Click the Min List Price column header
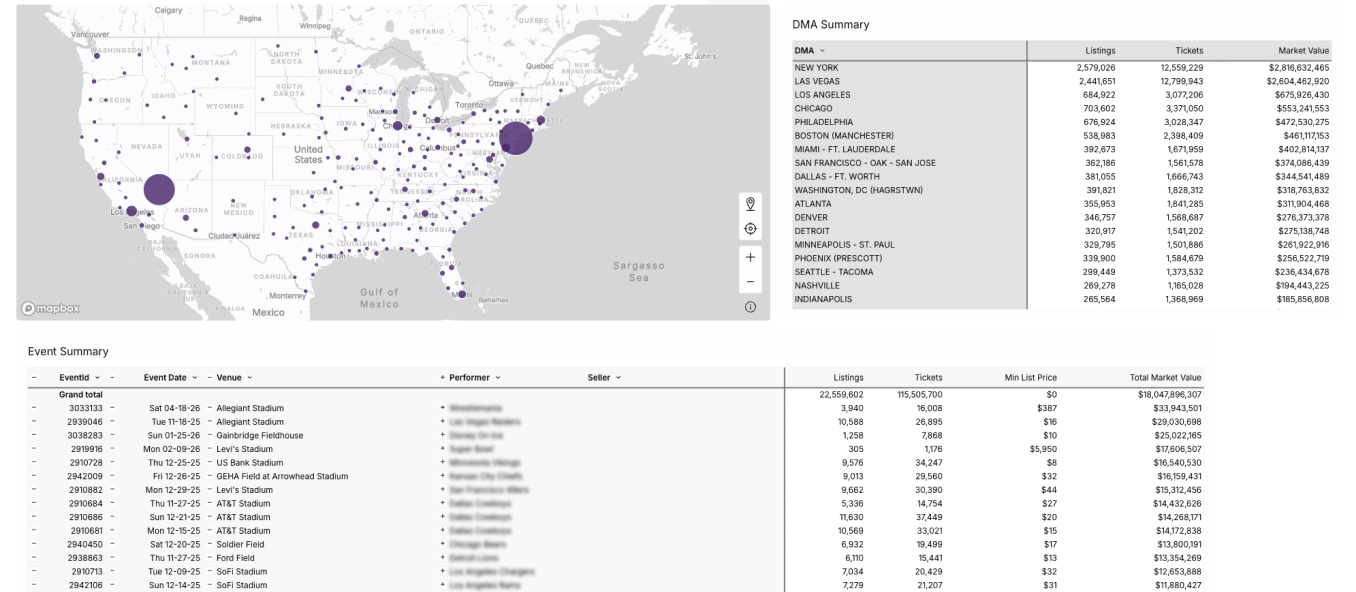Image resolution: width=1356 pixels, height=592 pixels. tap(1030, 377)
